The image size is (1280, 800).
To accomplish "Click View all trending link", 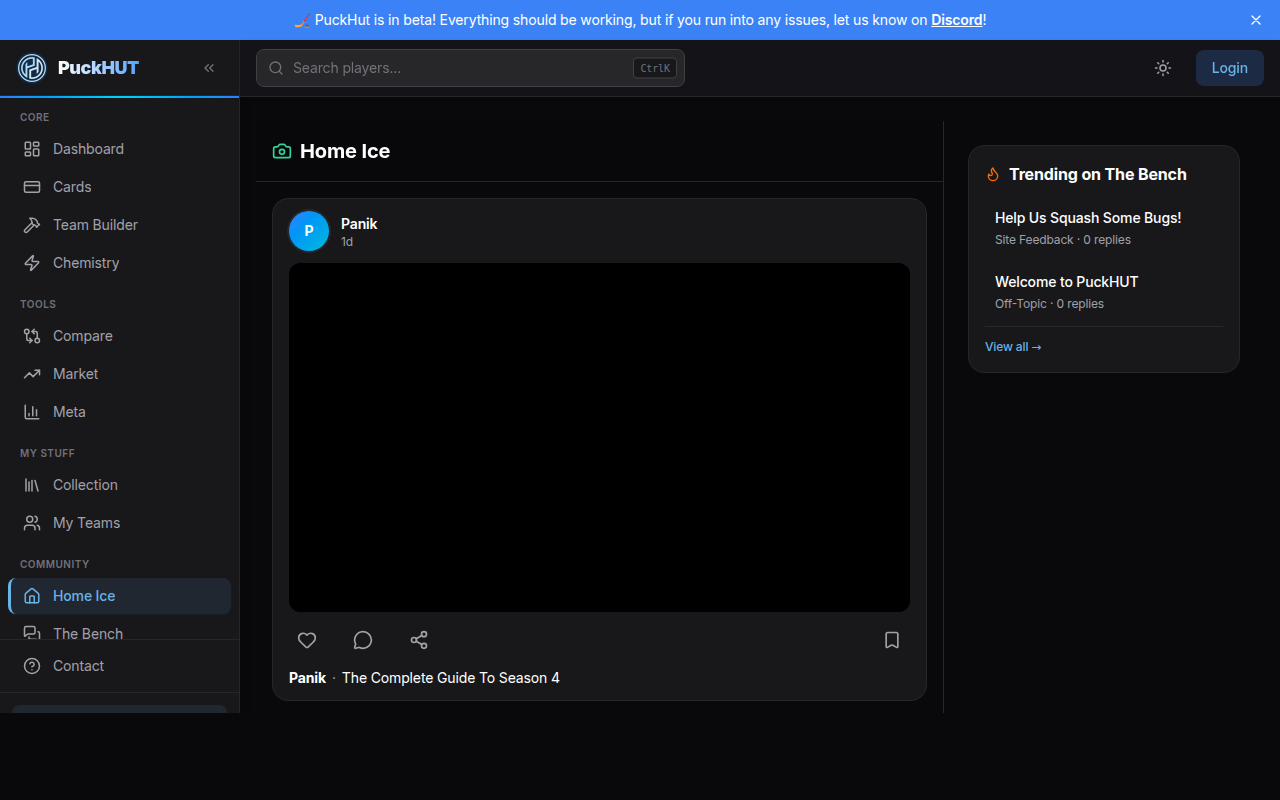I will coord(1013,347).
